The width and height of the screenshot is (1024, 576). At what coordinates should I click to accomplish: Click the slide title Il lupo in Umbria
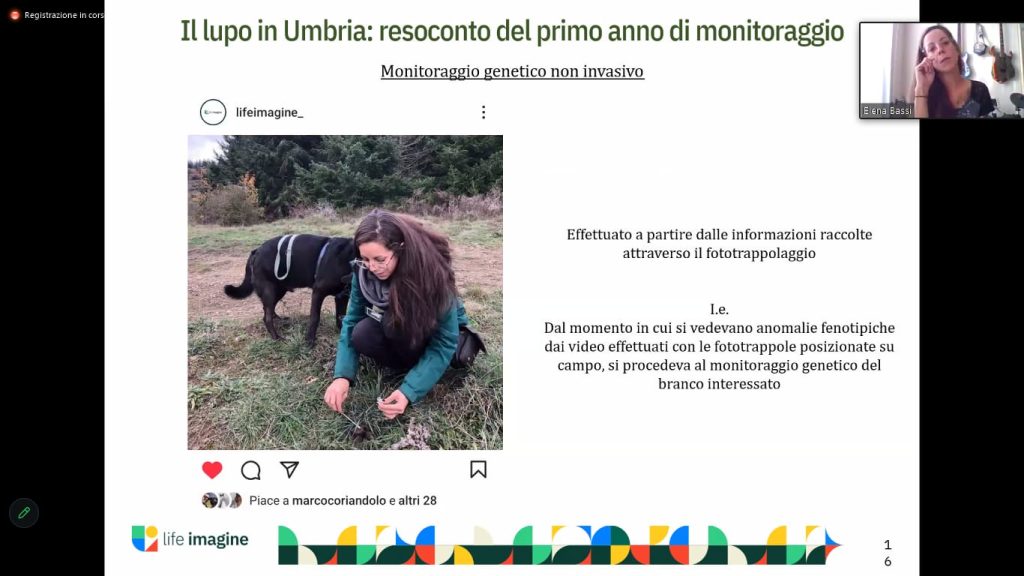tap(512, 31)
